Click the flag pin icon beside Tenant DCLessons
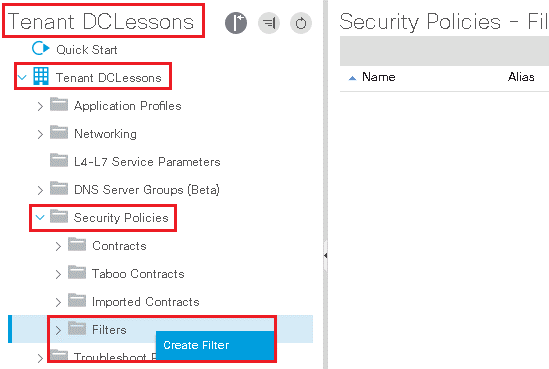549x369 pixels. pos(236,23)
